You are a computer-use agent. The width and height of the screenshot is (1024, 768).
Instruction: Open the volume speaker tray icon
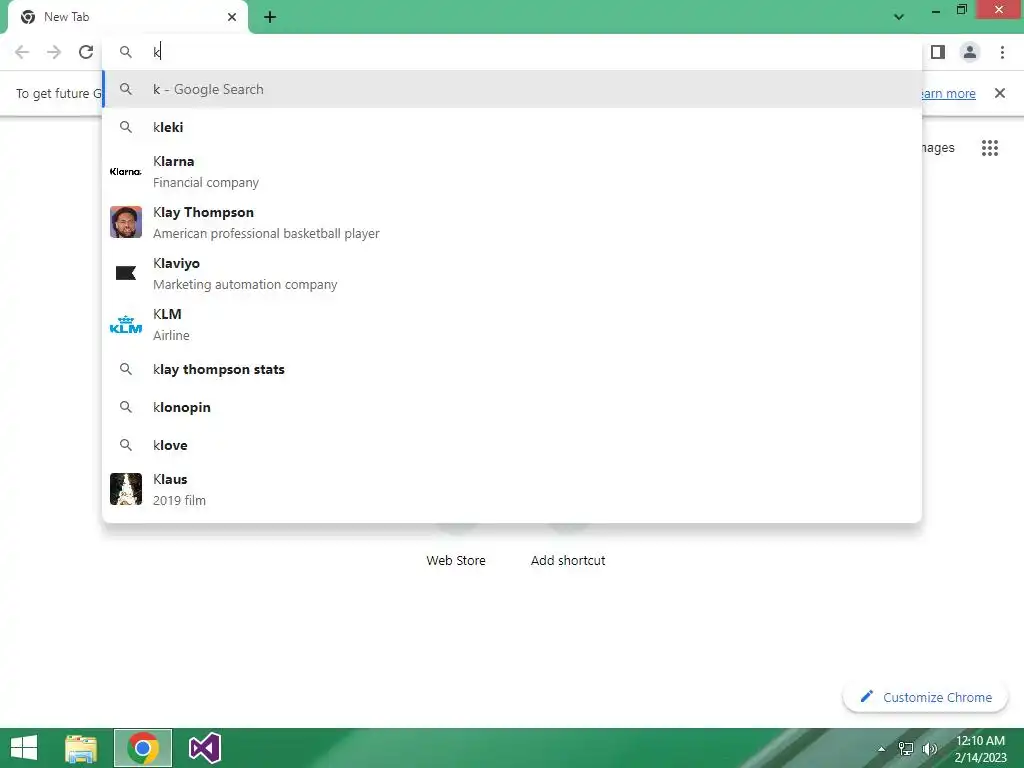929,749
